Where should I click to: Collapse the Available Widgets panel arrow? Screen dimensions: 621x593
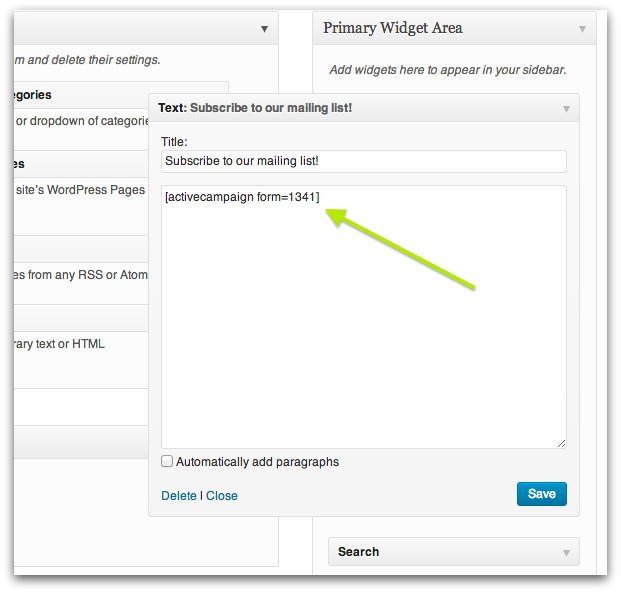265,29
